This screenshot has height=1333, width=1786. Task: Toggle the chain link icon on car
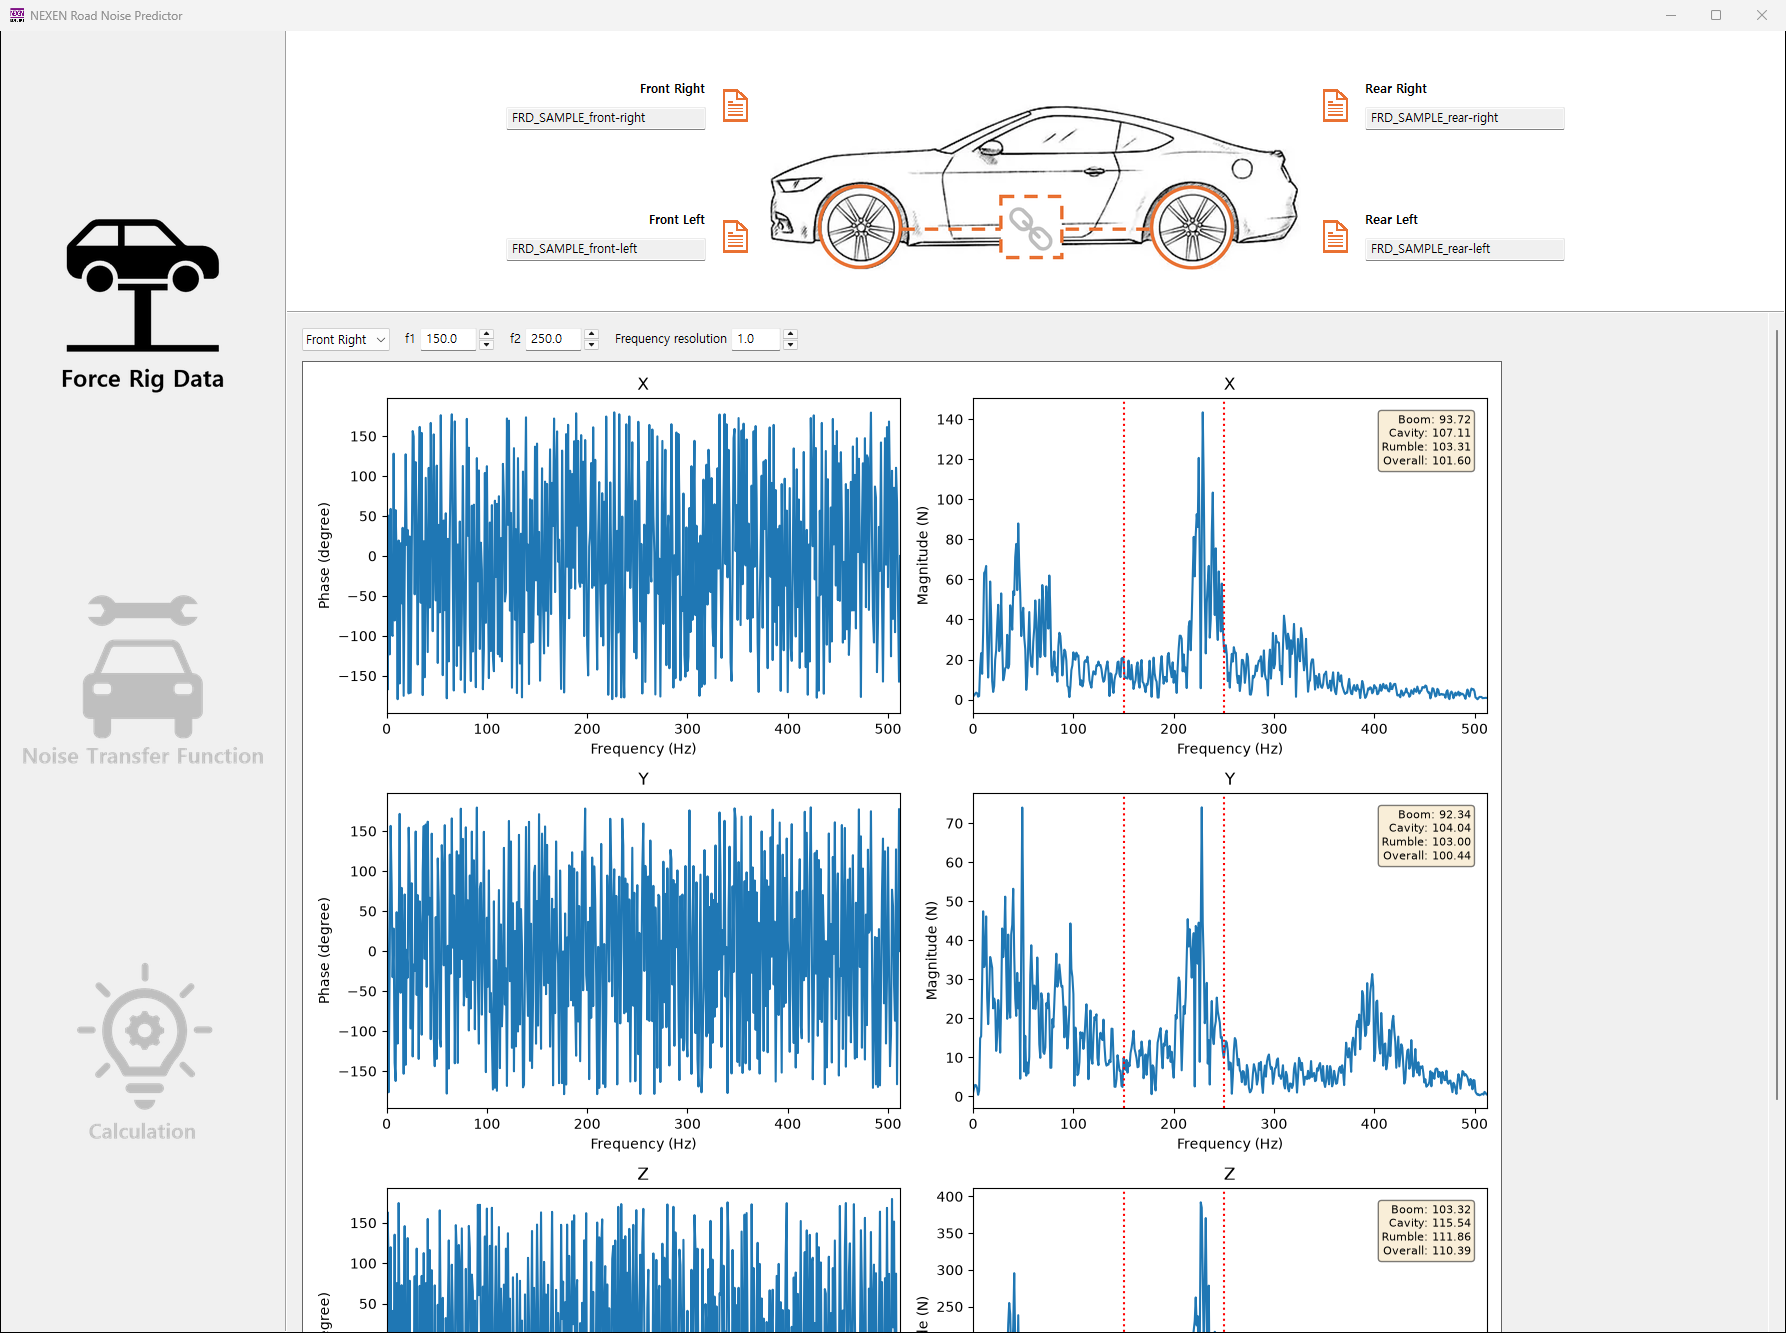pos(1031,228)
